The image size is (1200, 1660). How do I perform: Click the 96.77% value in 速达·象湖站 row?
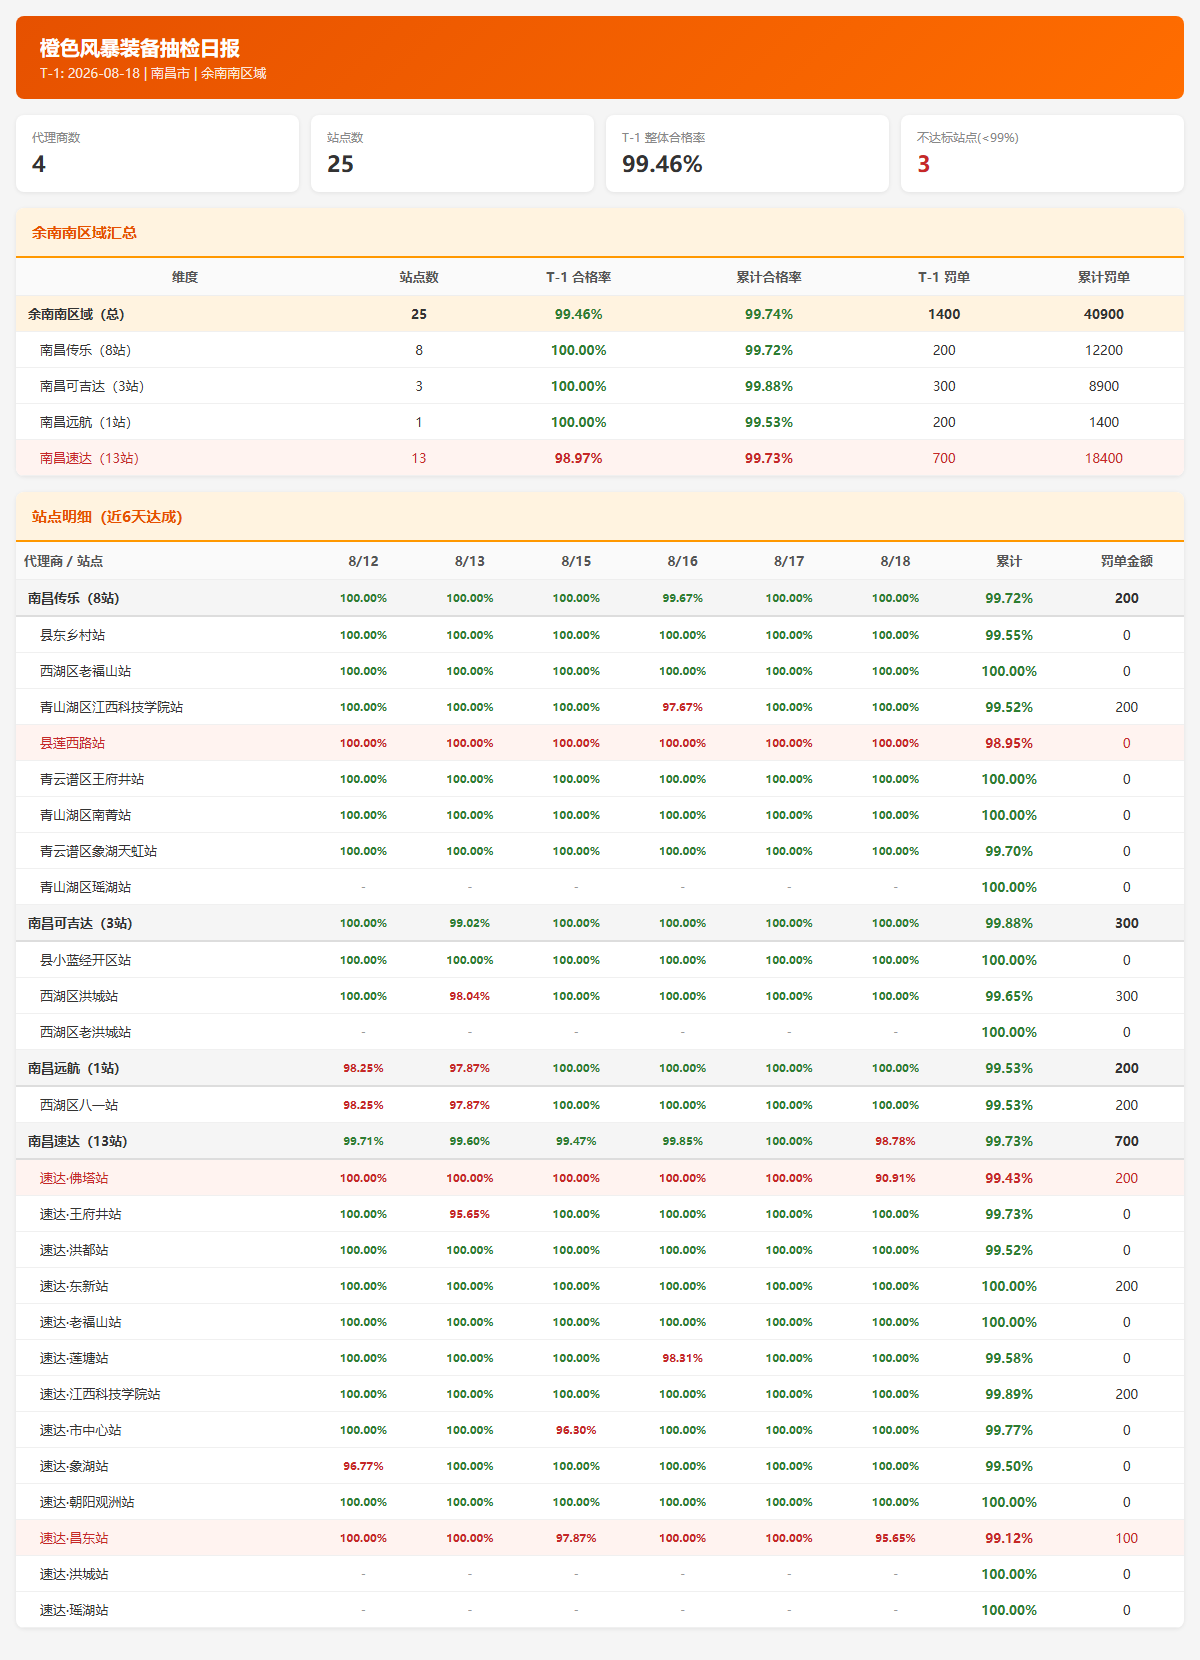point(363,1466)
